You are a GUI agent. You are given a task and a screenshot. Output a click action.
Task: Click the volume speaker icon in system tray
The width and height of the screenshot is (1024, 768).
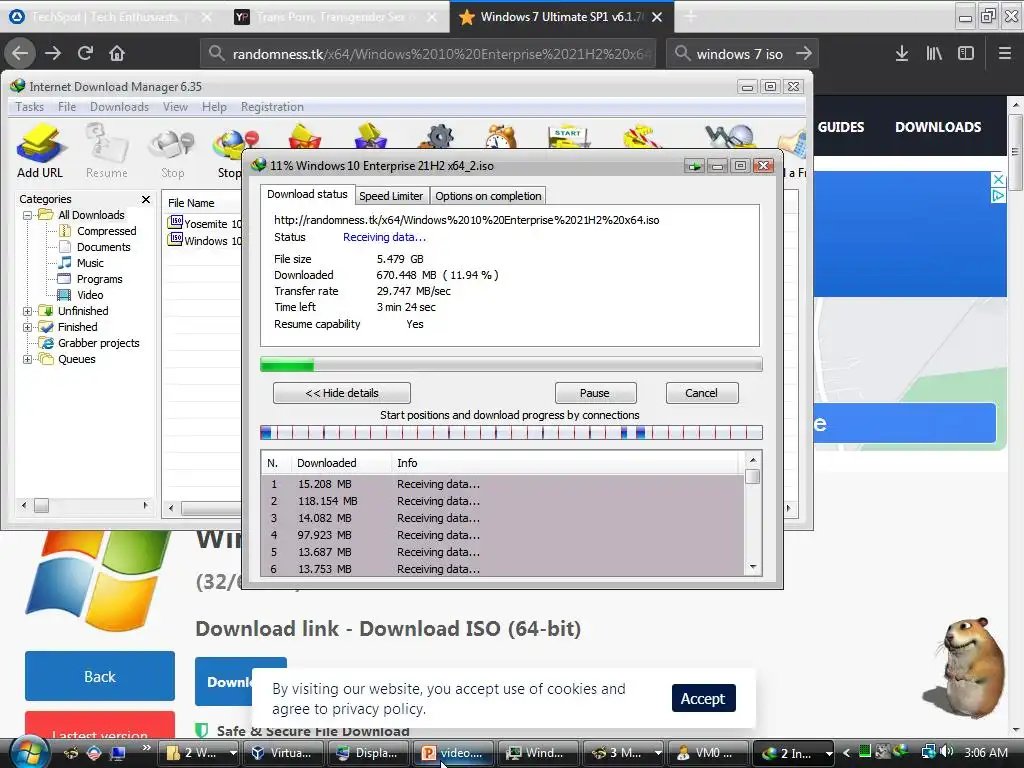[946, 752]
